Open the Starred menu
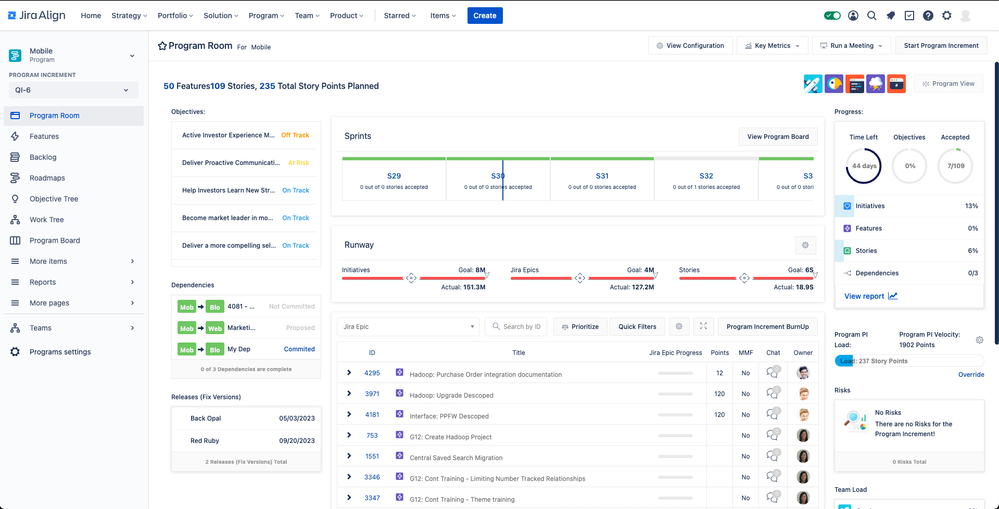The height and width of the screenshot is (509, 999). point(400,15)
